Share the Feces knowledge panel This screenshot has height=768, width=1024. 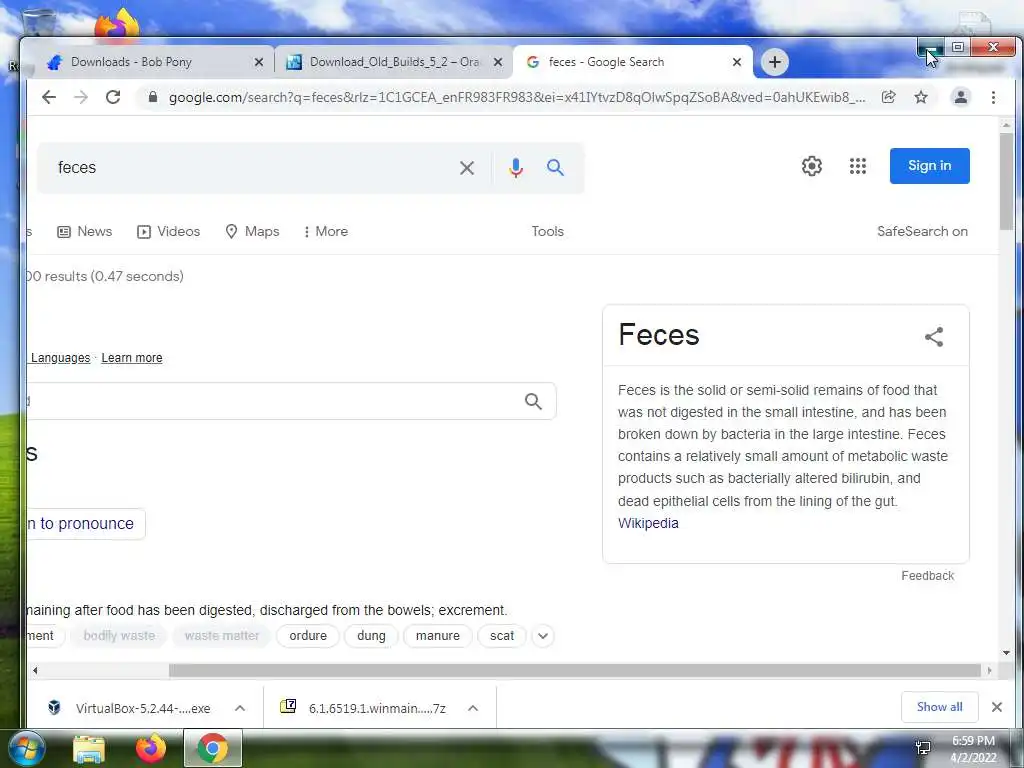[x=934, y=337]
